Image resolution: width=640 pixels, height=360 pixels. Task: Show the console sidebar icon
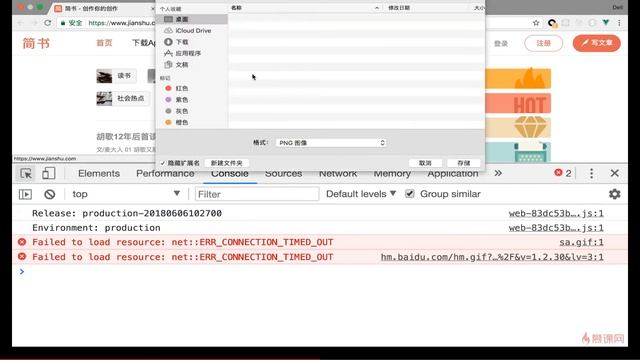(x=25, y=194)
